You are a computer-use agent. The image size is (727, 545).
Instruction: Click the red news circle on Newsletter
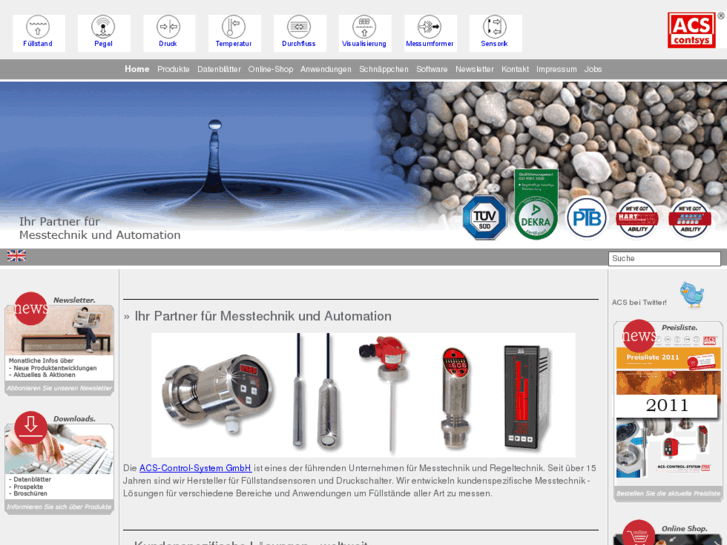click(31, 308)
